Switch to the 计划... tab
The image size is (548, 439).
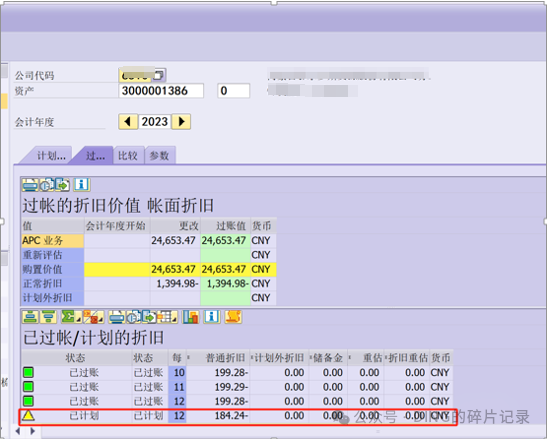point(51,156)
